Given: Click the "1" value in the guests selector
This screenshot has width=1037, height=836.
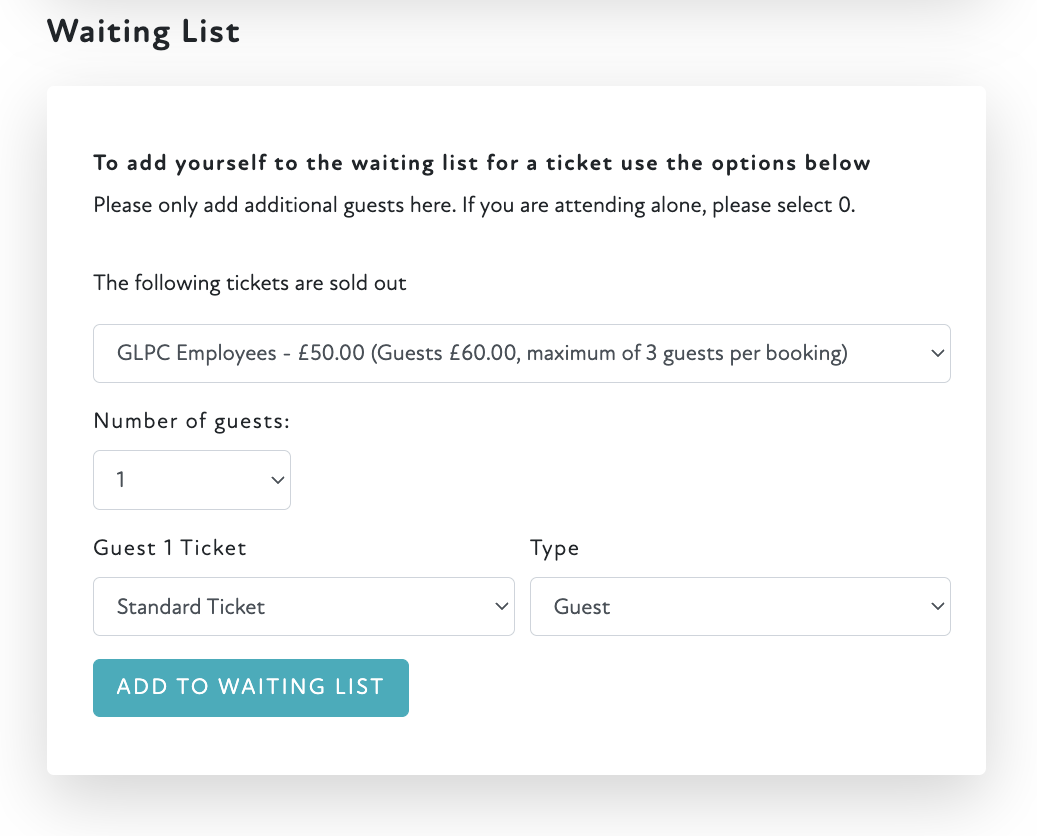Looking at the screenshot, I should (121, 480).
